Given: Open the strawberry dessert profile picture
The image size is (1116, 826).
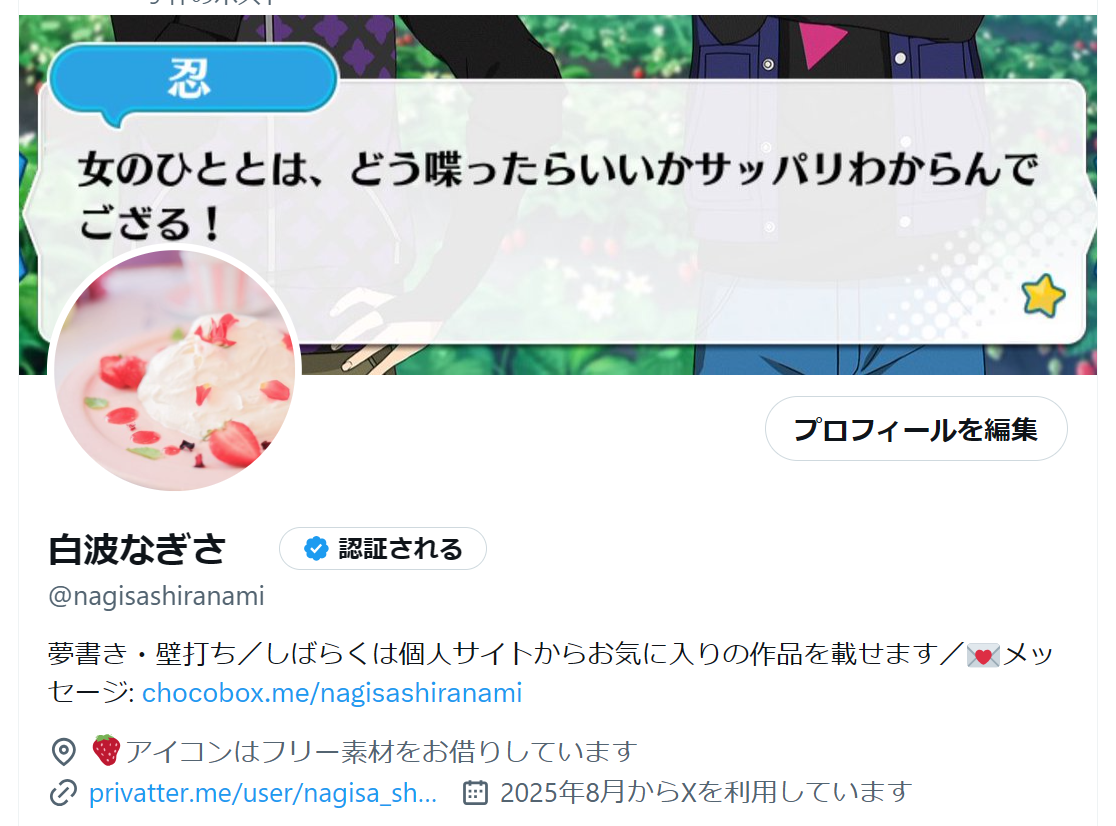Looking at the screenshot, I should (174, 370).
